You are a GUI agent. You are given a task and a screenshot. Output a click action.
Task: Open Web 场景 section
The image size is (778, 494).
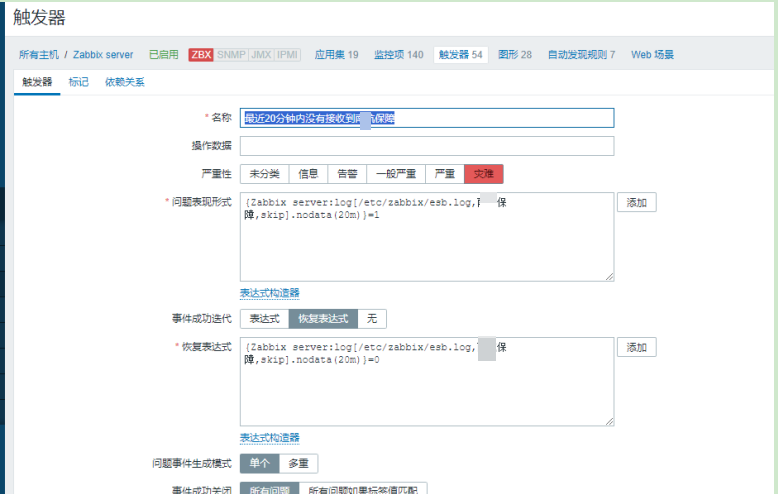click(652, 55)
